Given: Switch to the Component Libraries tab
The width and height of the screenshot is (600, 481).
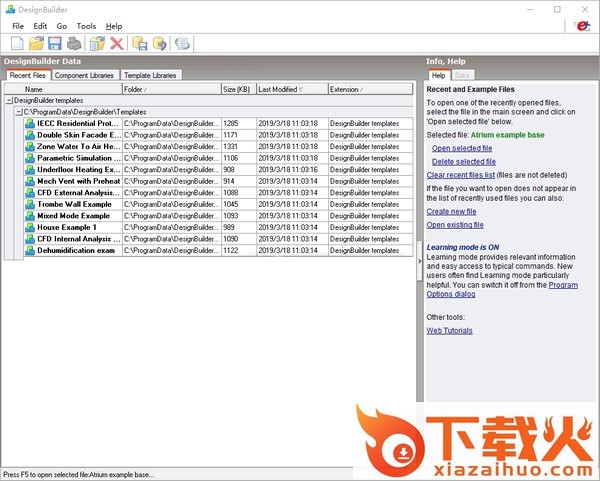Looking at the screenshot, I should coord(85,75).
